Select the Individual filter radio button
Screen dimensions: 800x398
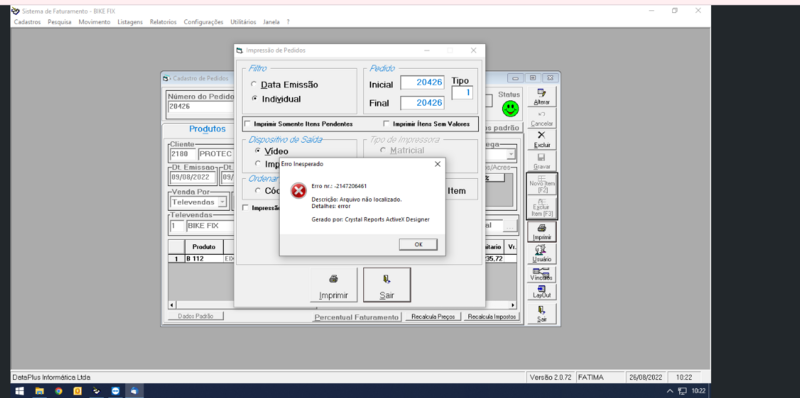click(254, 98)
